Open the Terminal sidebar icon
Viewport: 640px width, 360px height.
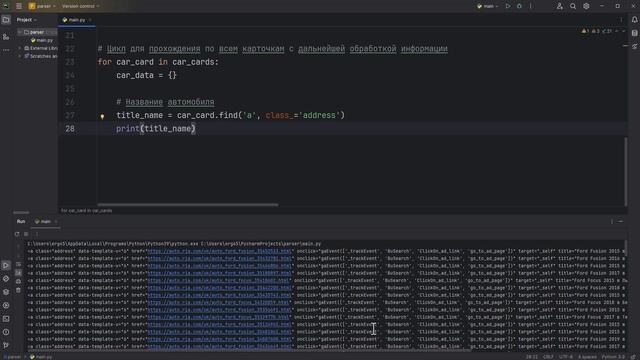(6, 319)
